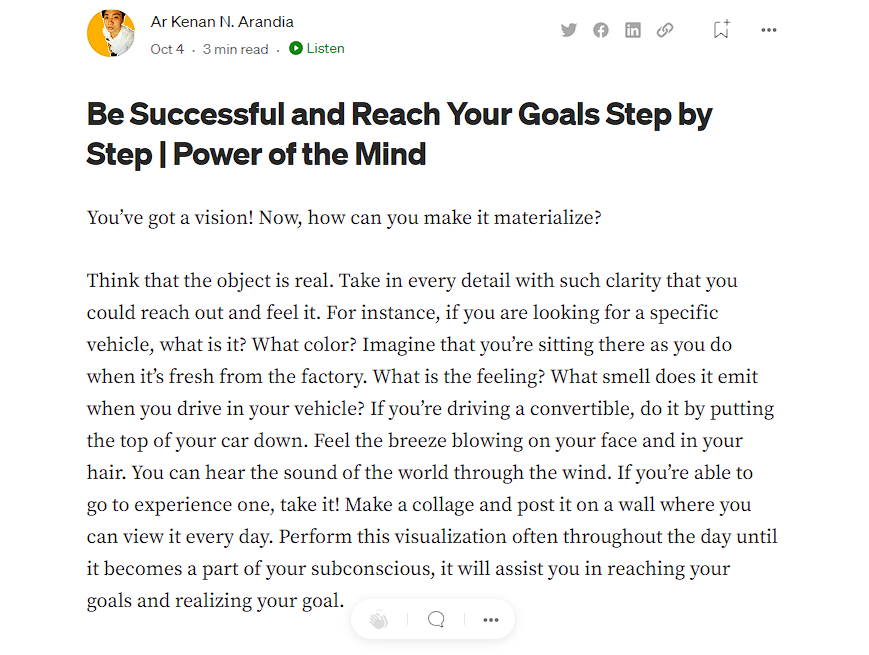
Task: Share the article on Facebook
Action: pos(601,30)
